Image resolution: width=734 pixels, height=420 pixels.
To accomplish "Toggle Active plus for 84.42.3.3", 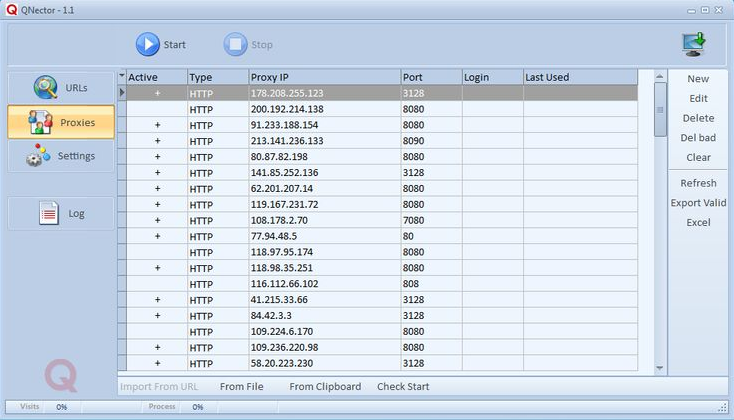I will [x=157, y=316].
